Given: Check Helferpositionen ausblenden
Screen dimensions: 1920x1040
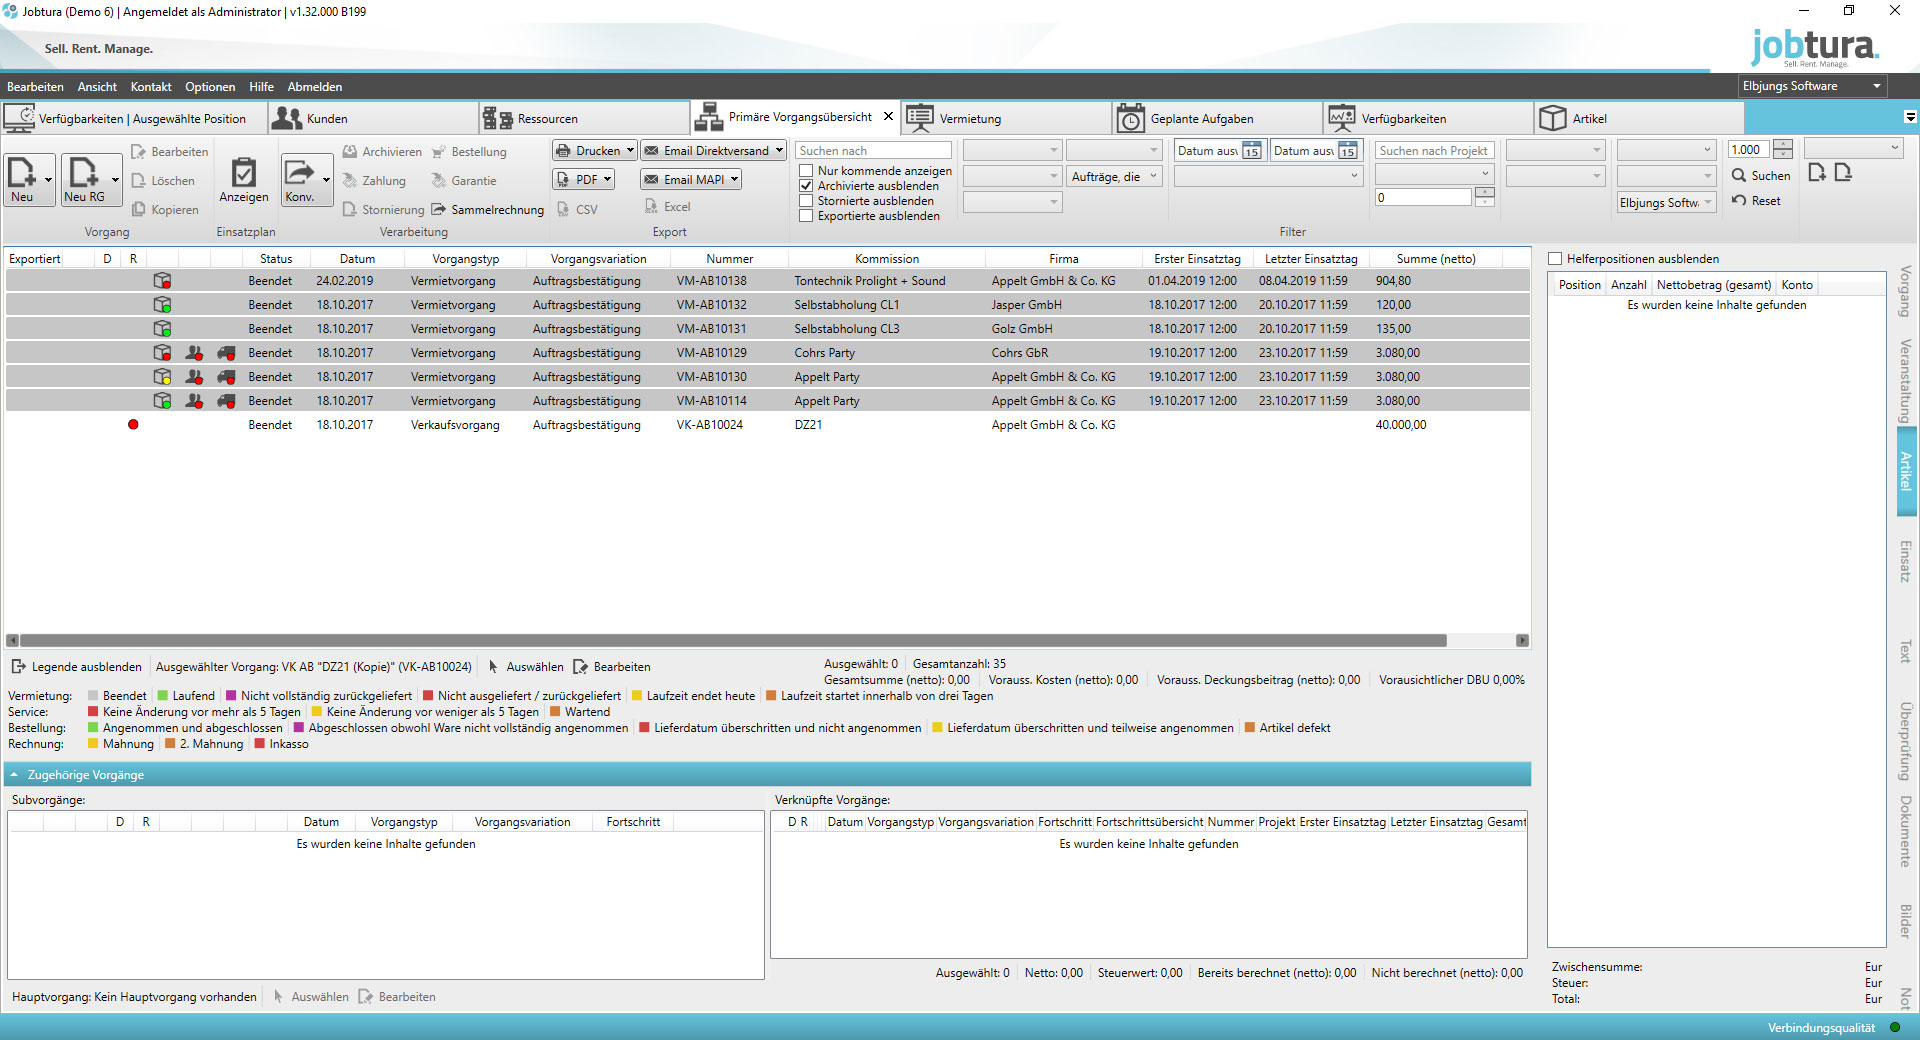Looking at the screenshot, I should [1555, 259].
